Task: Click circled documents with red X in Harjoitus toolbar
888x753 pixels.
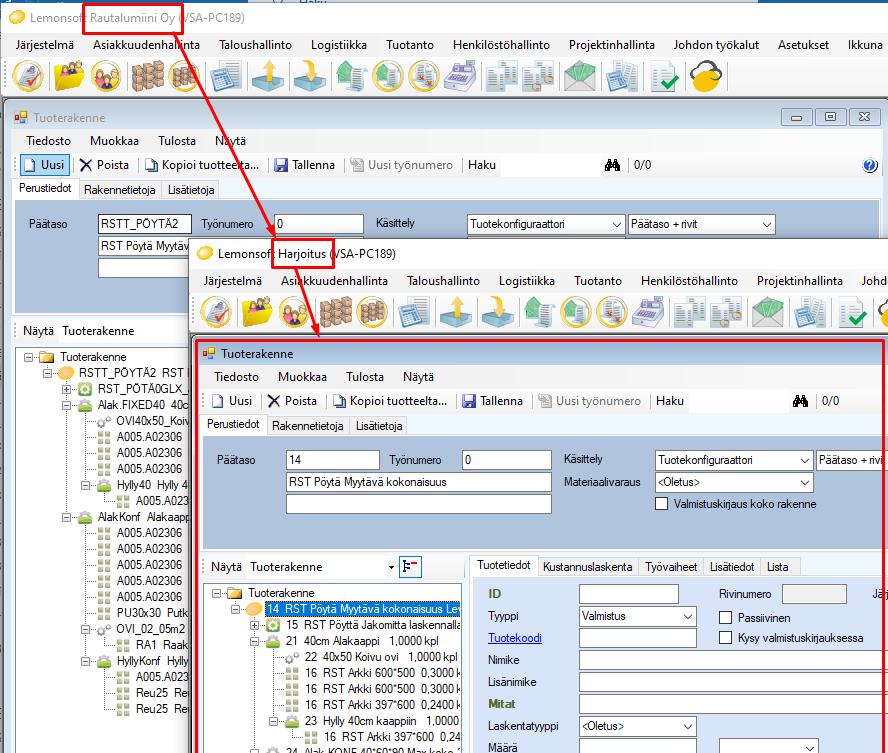Action: tap(612, 313)
